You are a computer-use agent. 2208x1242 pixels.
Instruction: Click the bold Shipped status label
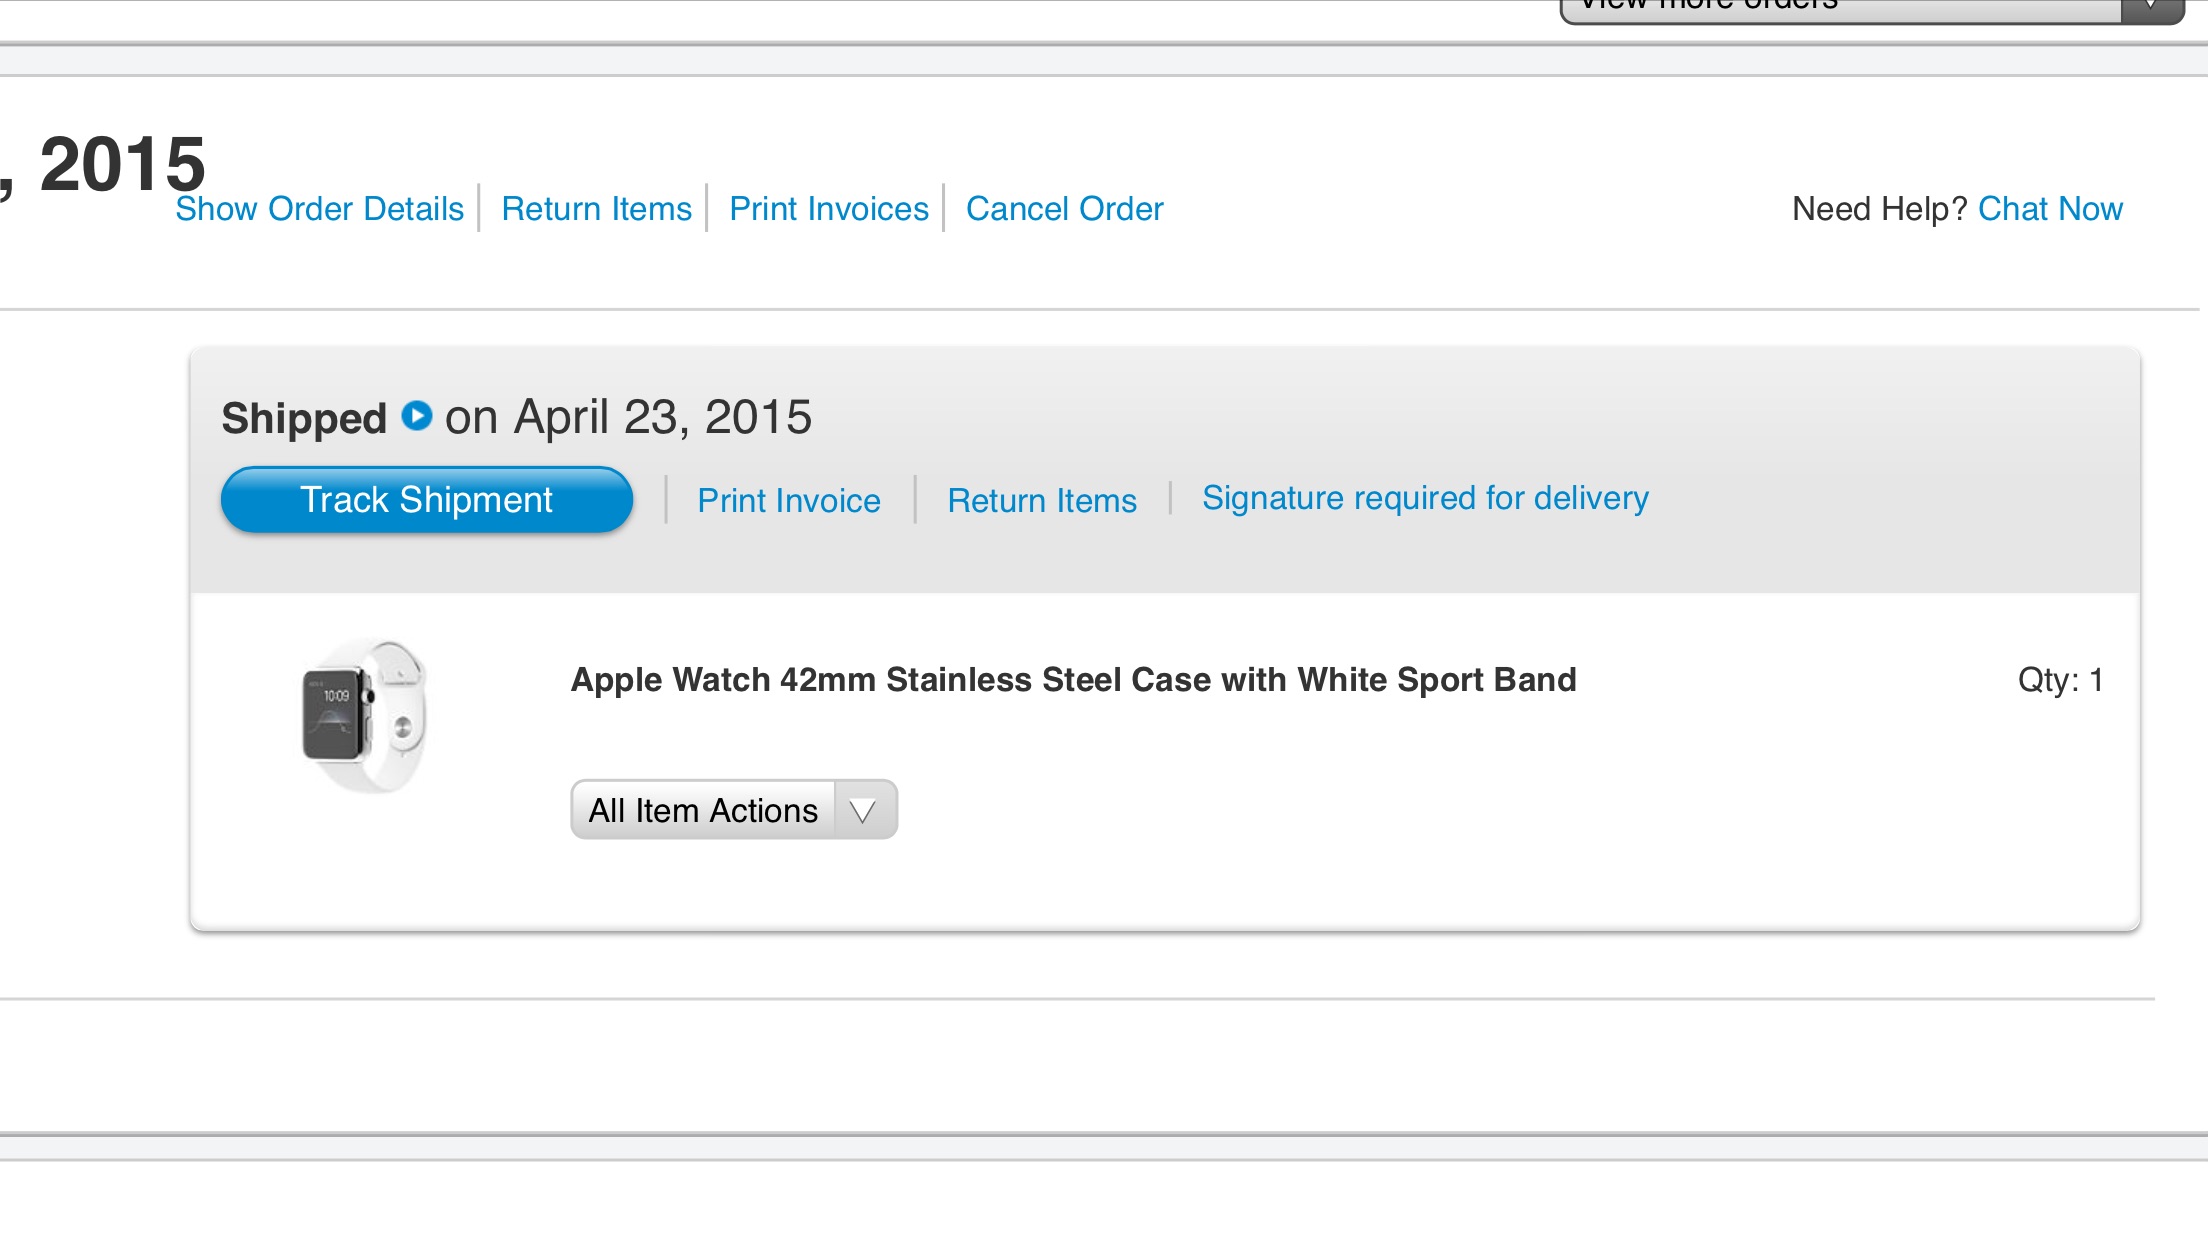pyautogui.click(x=304, y=418)
